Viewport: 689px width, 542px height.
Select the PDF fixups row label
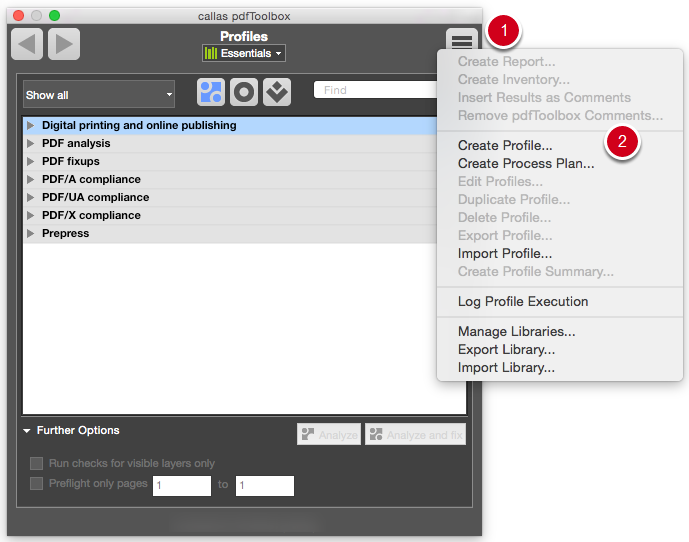[x=71, y=161]
